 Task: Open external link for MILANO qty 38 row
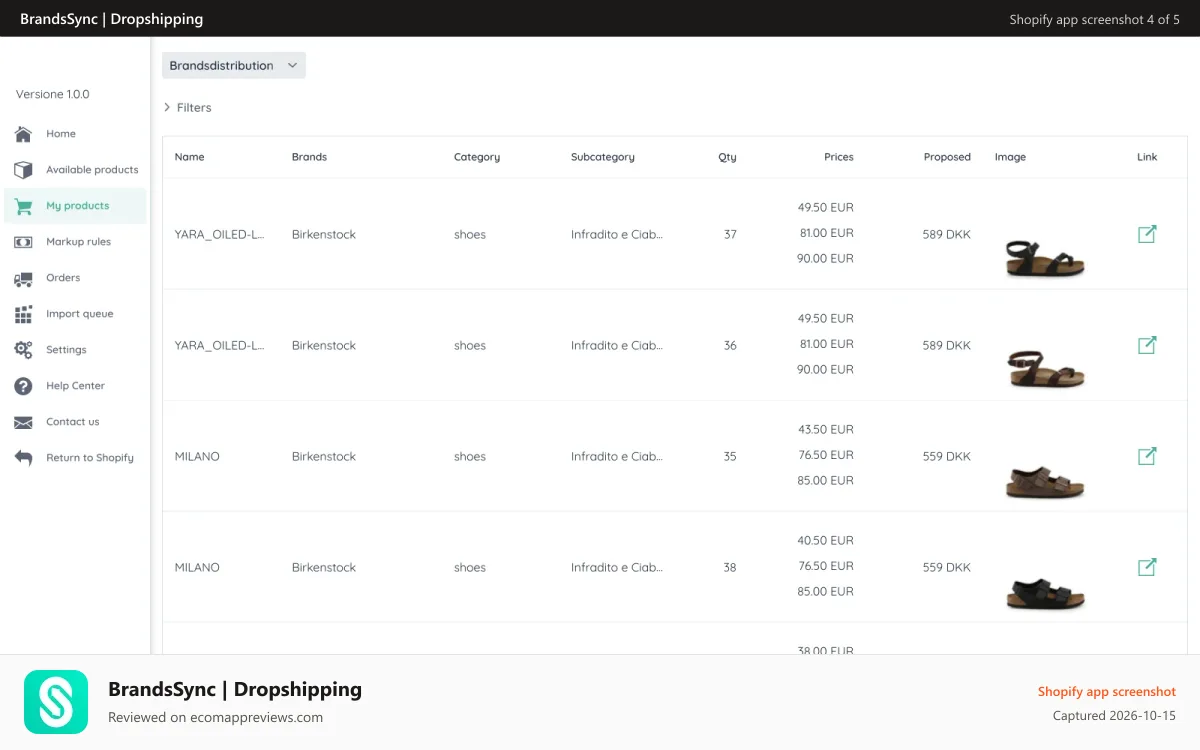(1147, 567)
